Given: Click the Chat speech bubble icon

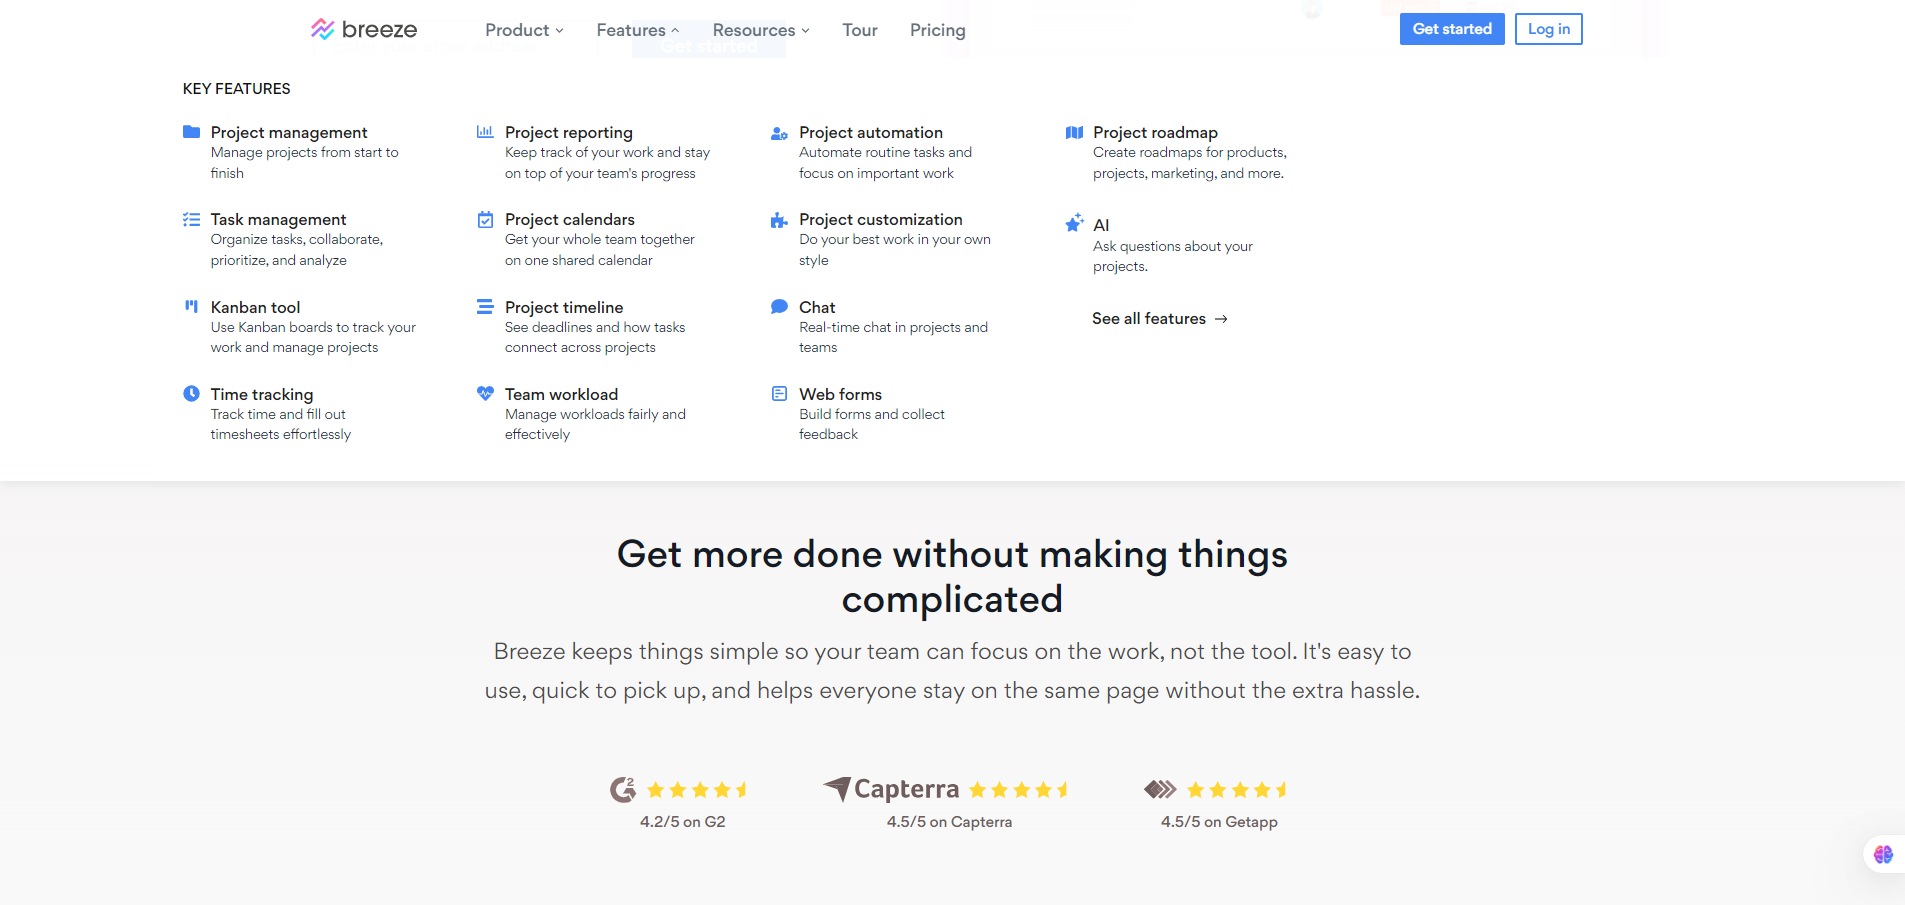Looking at the screenshot, I should pos(779,307).
